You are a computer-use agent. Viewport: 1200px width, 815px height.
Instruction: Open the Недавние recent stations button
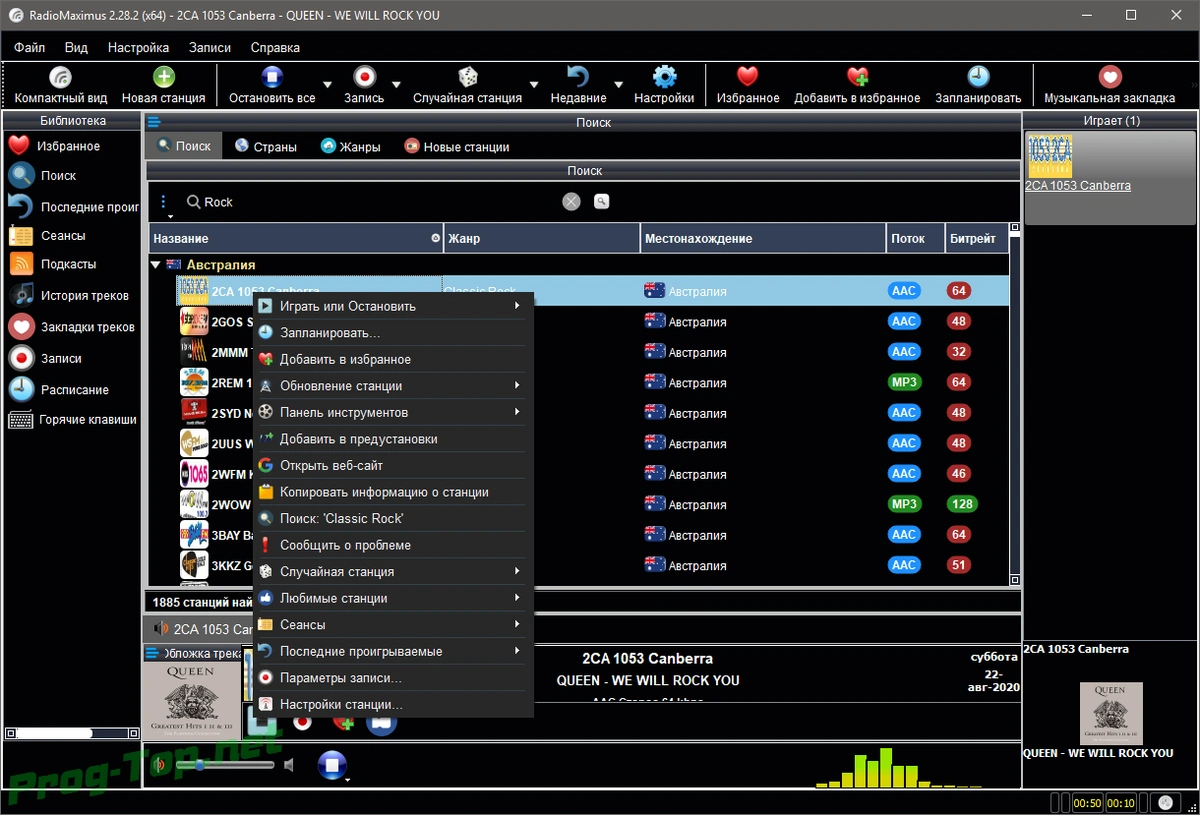click(x=578, y=85)
